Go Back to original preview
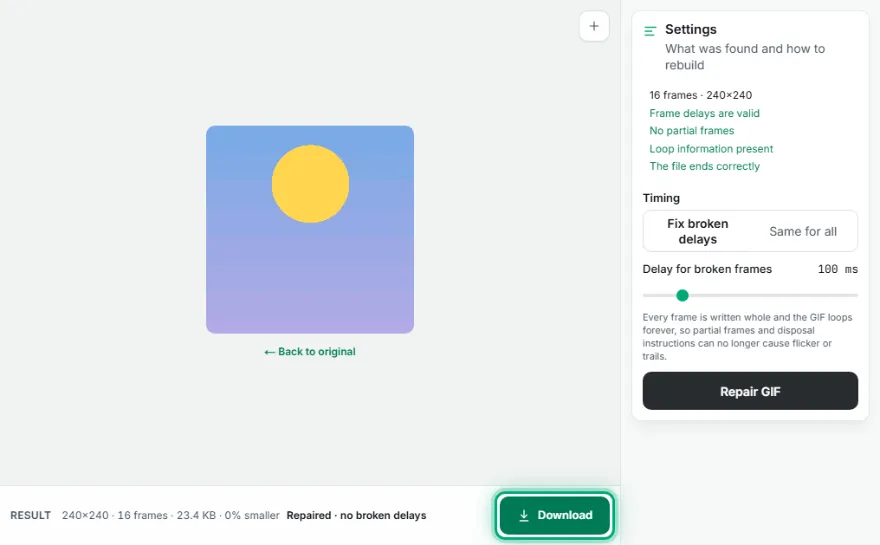This screenshot has width=880, height=545. coord(310,351)
